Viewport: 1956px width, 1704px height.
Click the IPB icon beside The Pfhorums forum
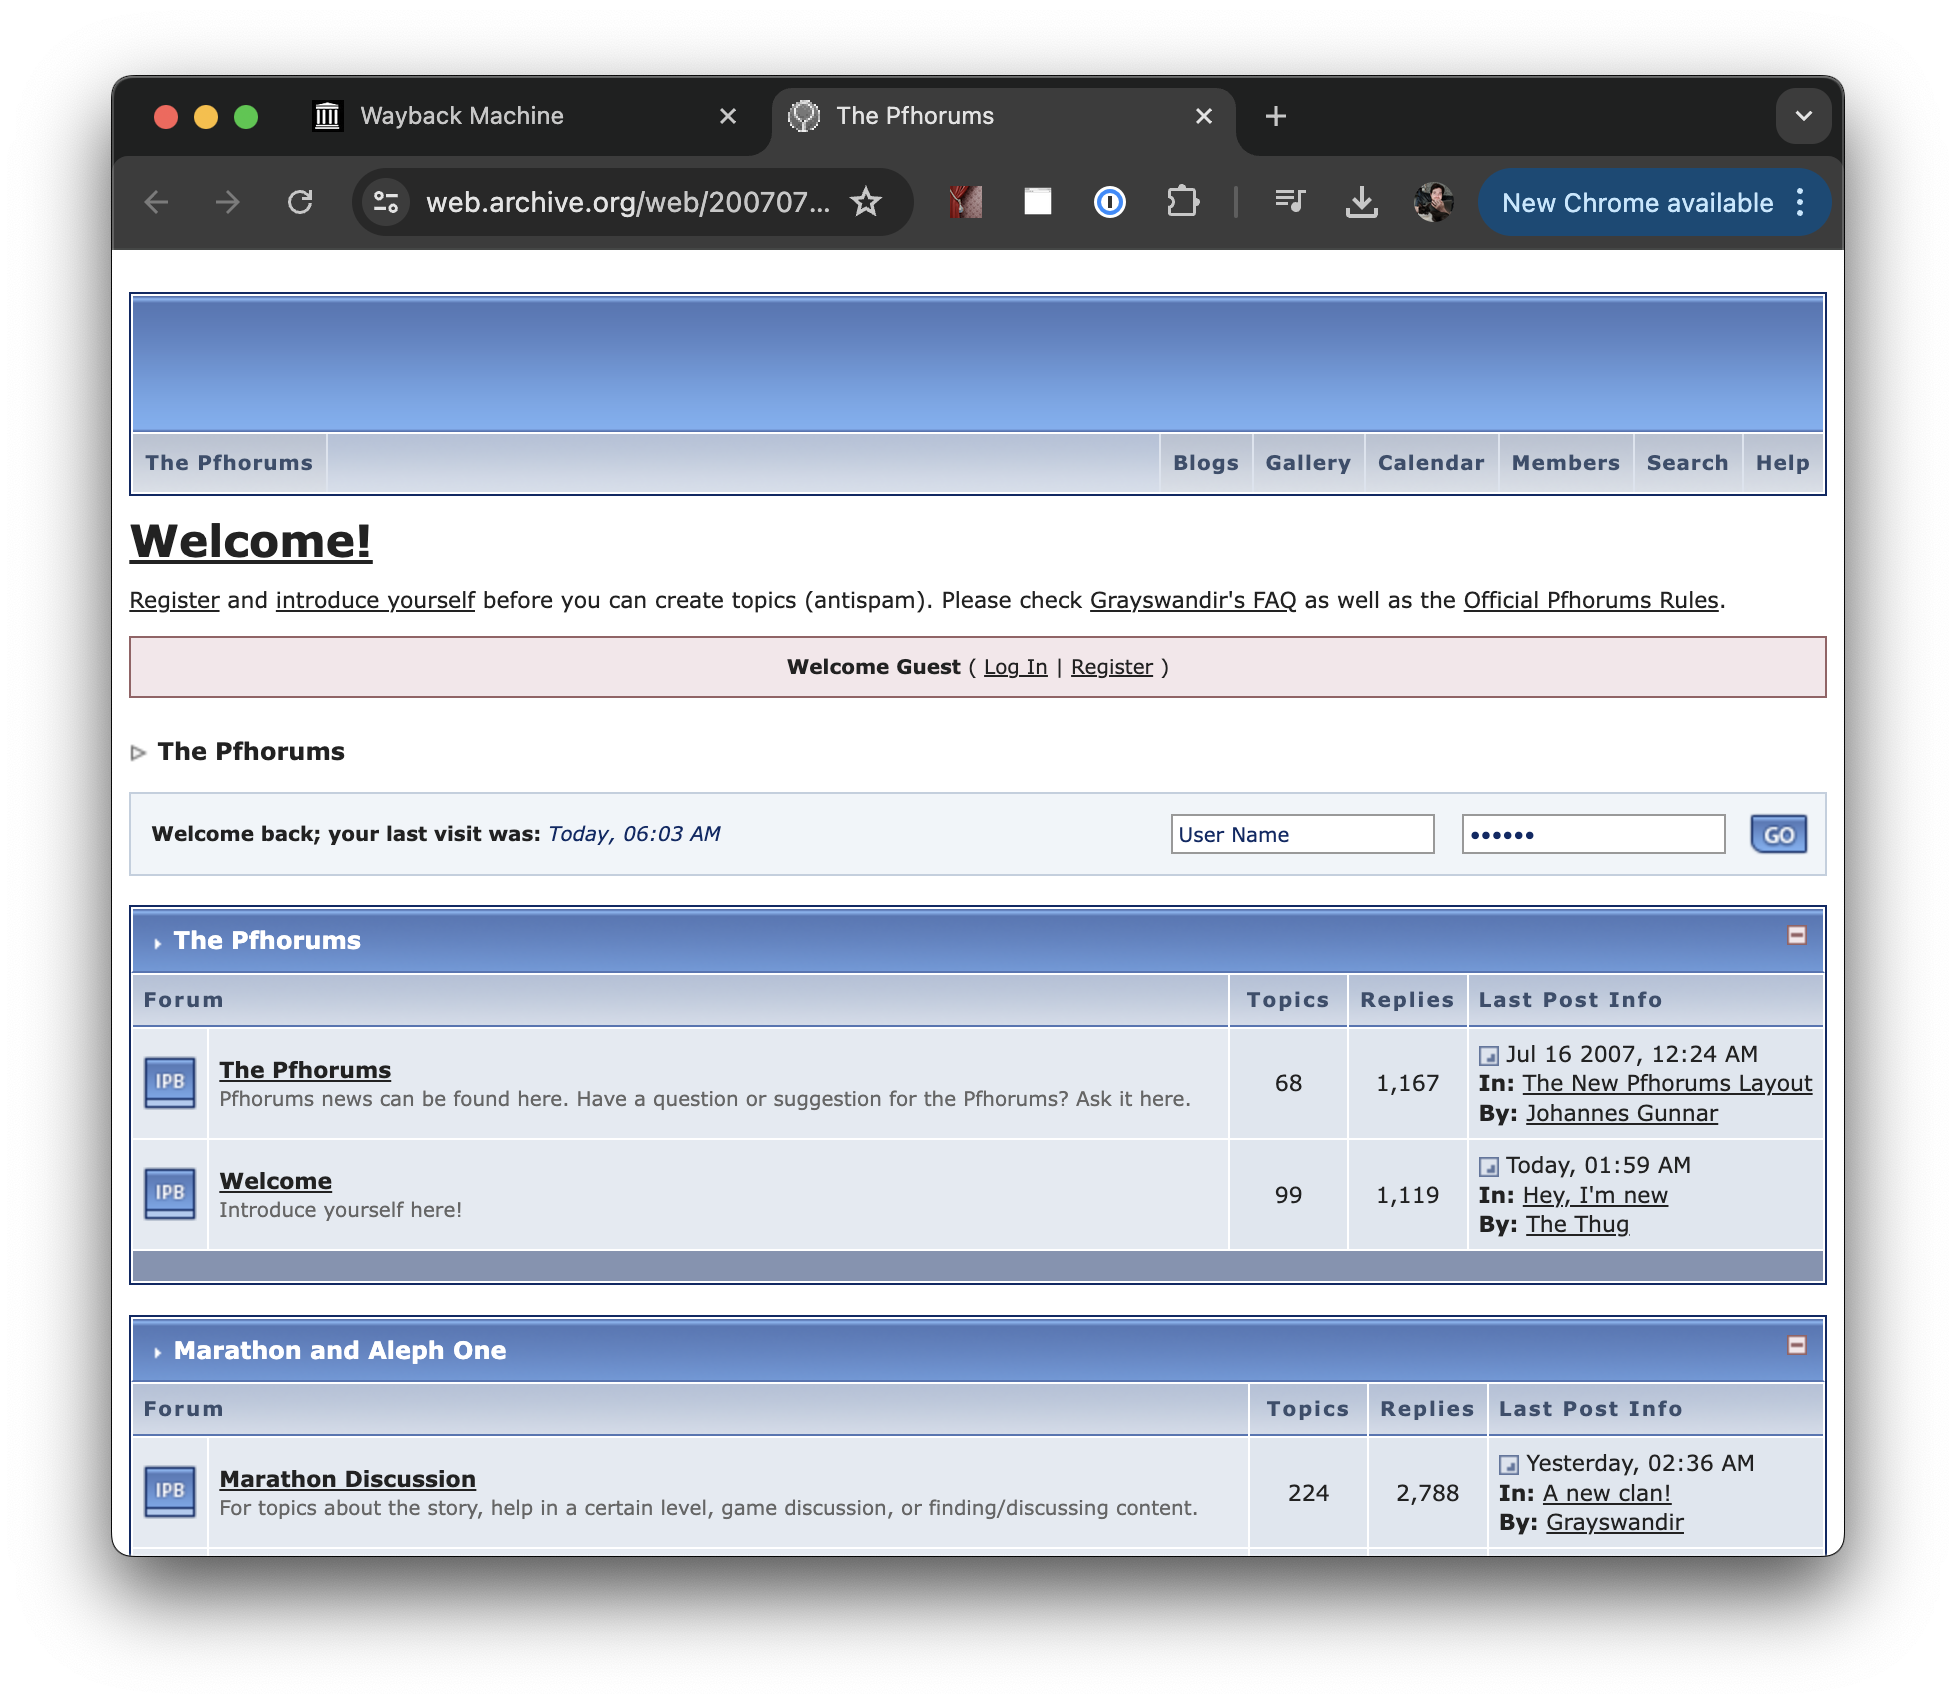pos(170,1083)
